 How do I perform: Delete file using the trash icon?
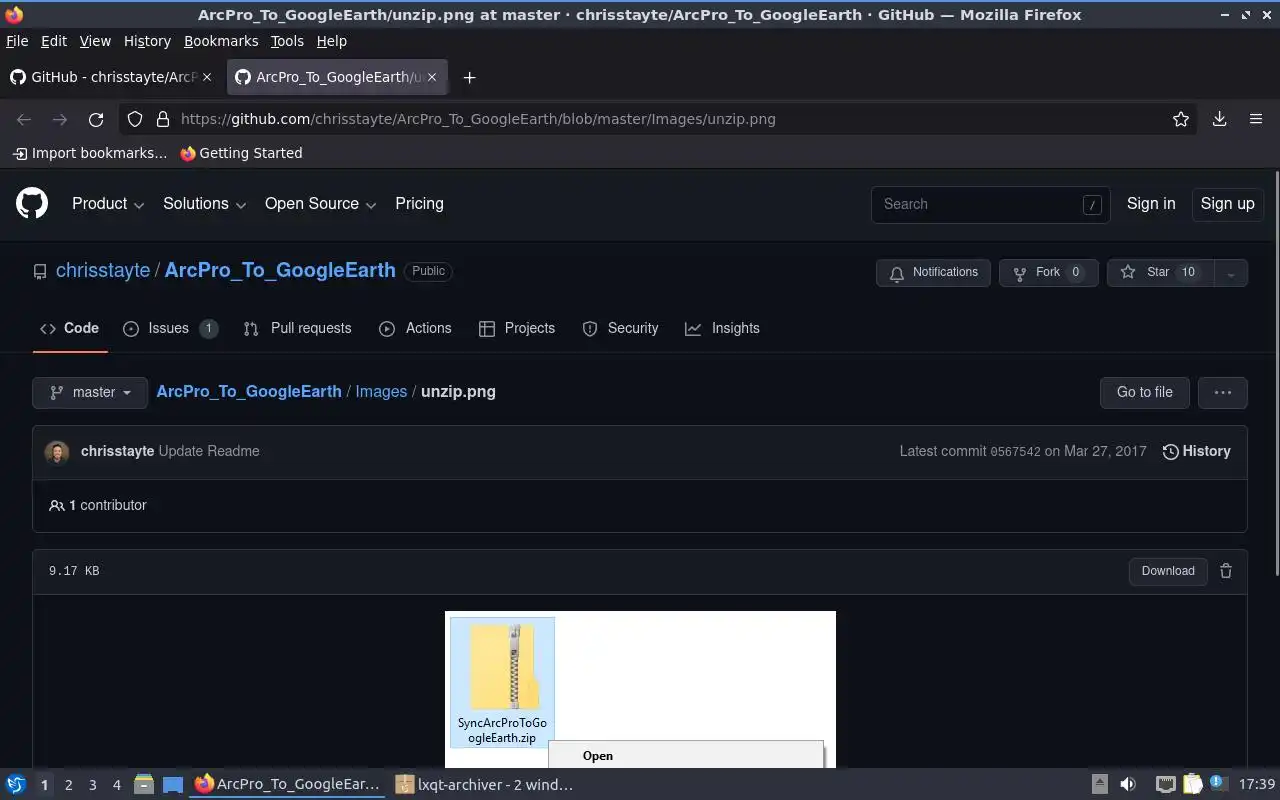pyautogui.click(x=1226, y=571)
